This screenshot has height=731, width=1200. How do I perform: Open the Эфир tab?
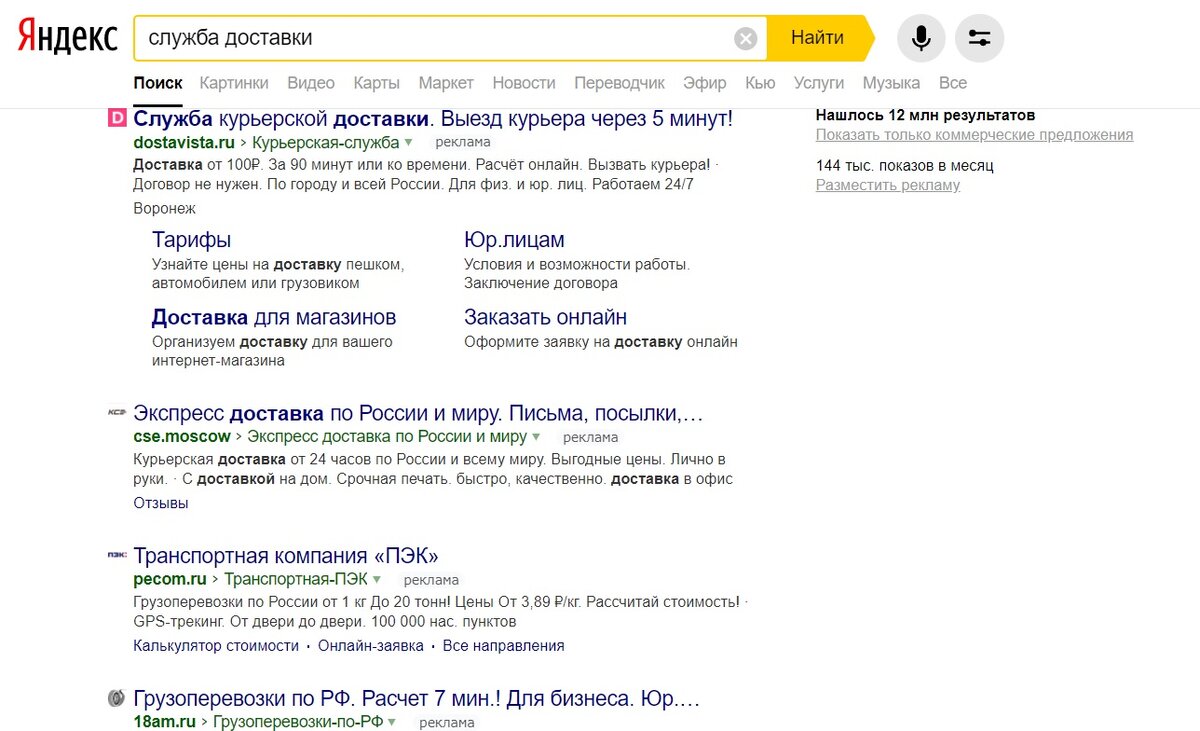click(705, 83)
